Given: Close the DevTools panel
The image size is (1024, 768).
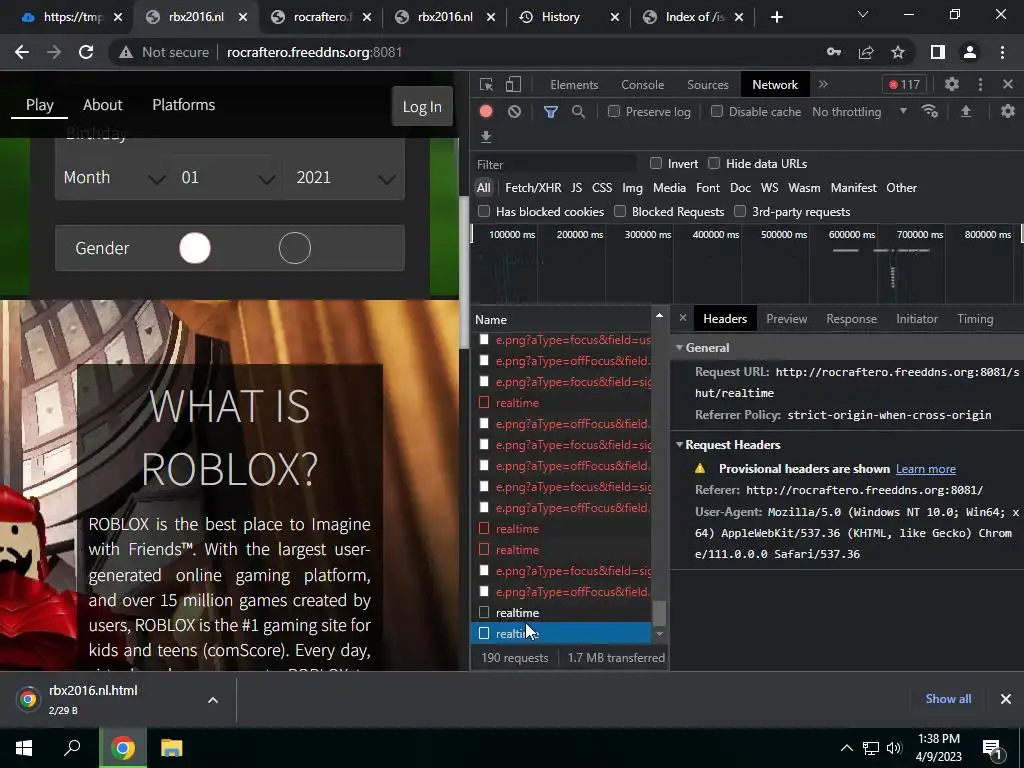Looking at the screenshot, I should click(x=1008, y=84).
